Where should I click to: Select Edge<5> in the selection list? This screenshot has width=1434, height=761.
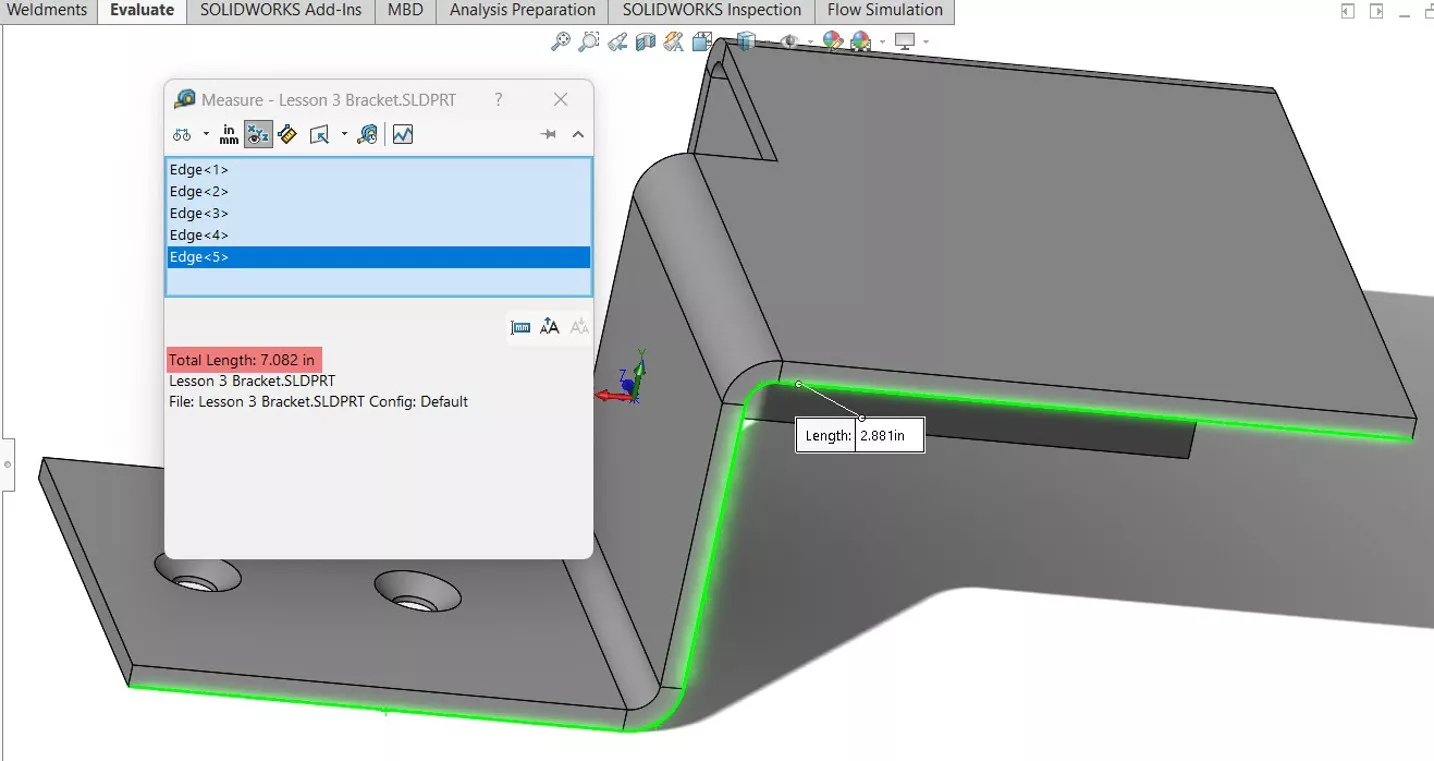379,257
